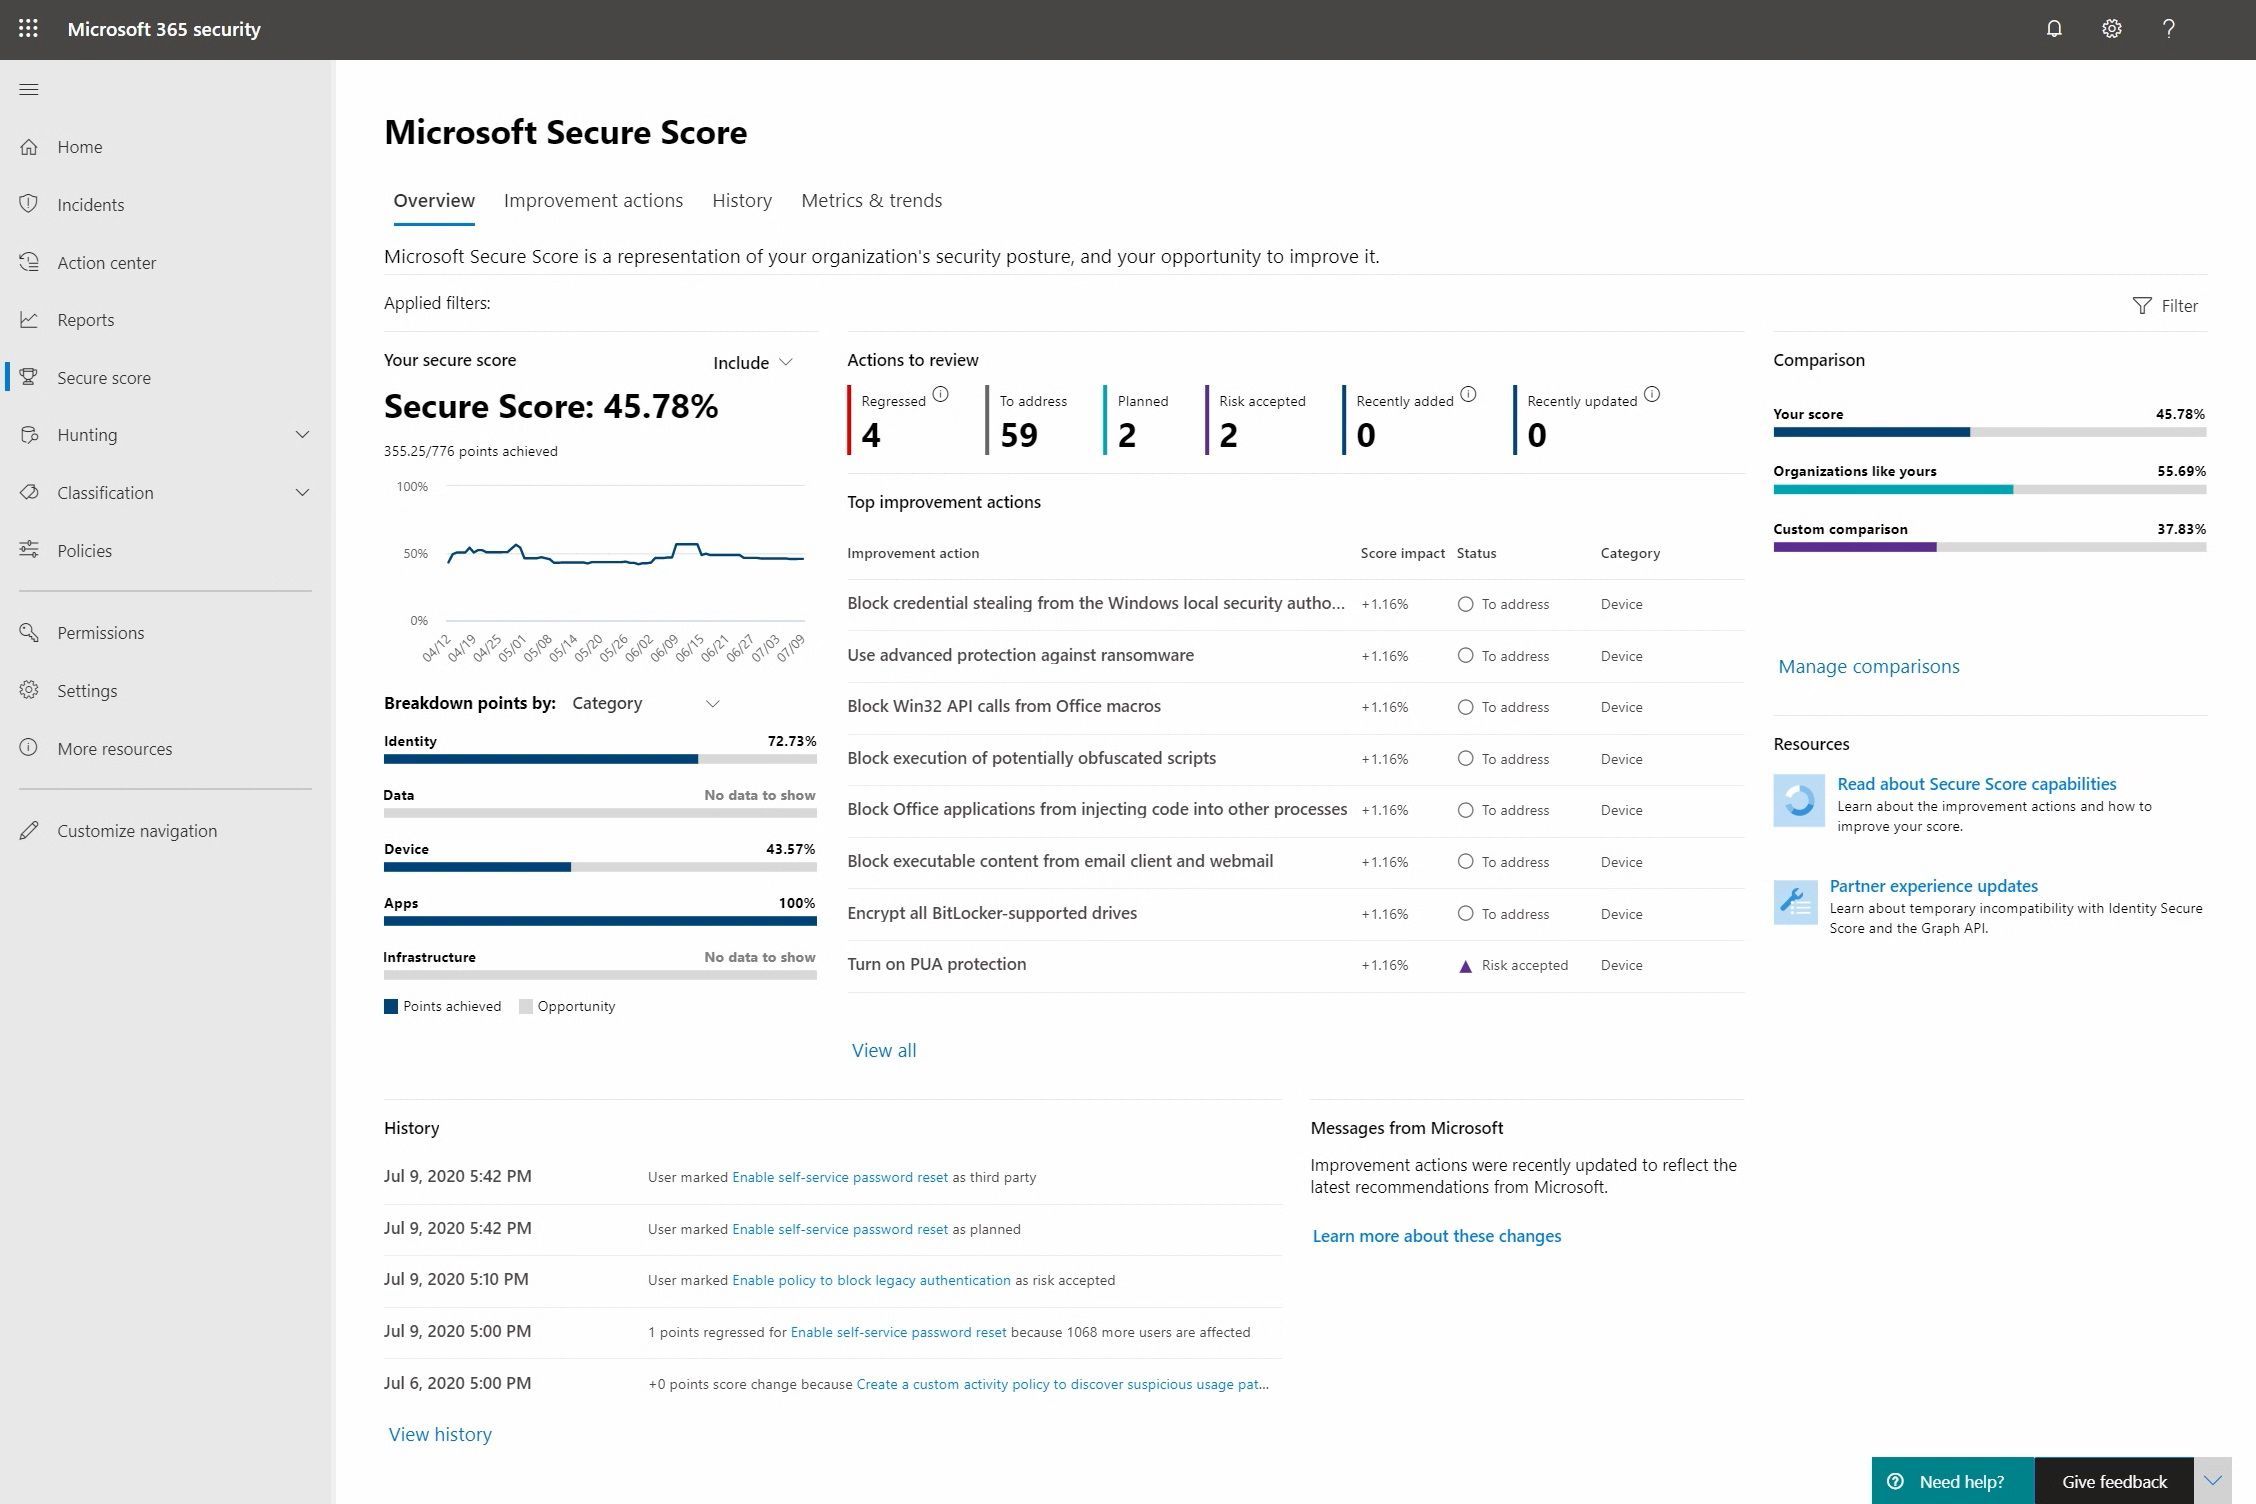Switch to the Metrics & trends tab
This screenshot has width=2256, height=1504.
point(871,200)
